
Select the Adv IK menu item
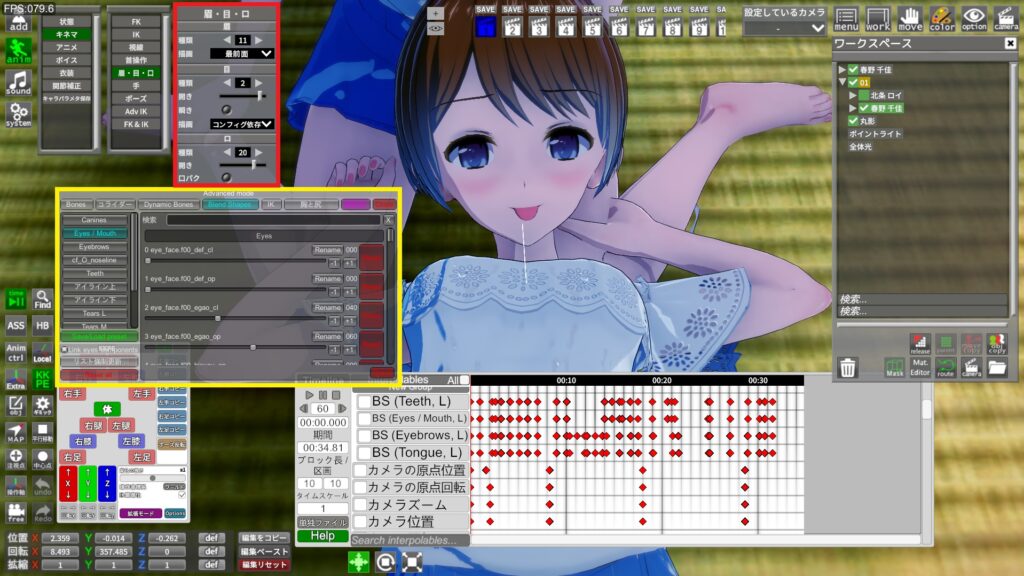pos(136,111)
